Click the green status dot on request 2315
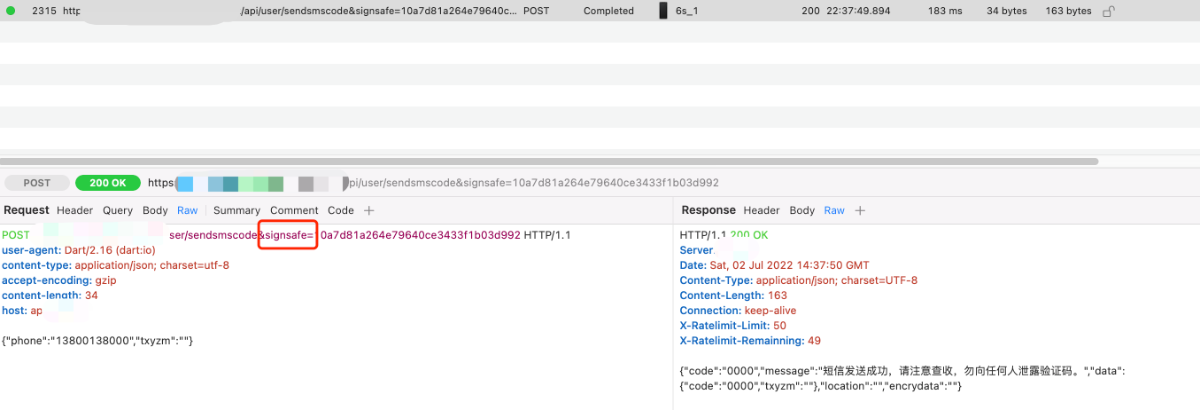This screenshot has height=410, width=1200. (x=11, y=11)
